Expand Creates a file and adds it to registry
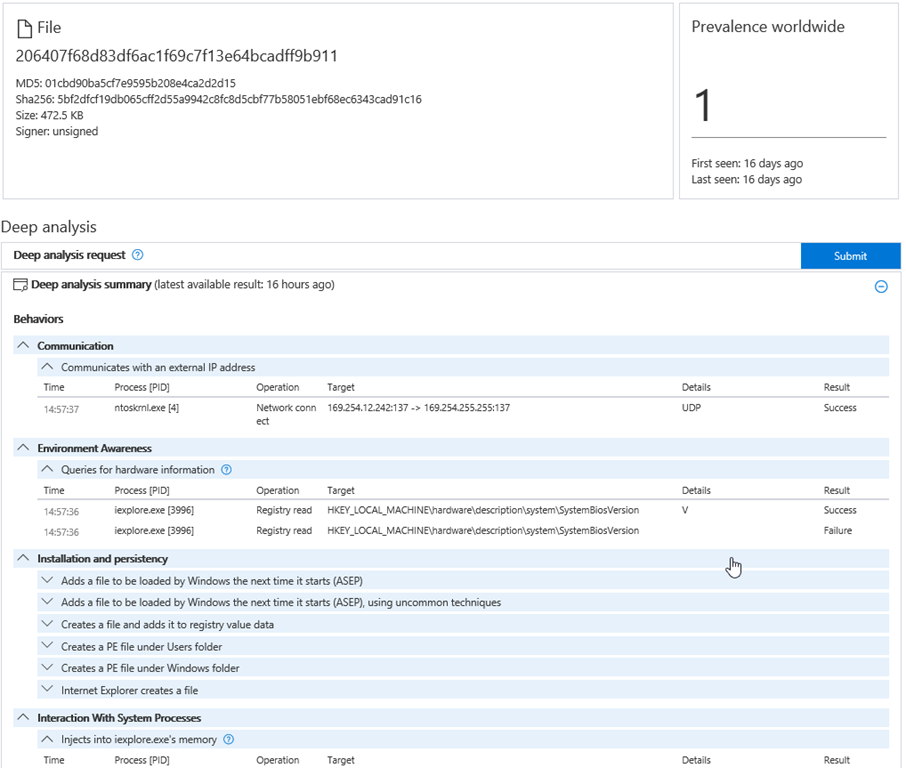The image size is (906, 768). pos(47,625)
